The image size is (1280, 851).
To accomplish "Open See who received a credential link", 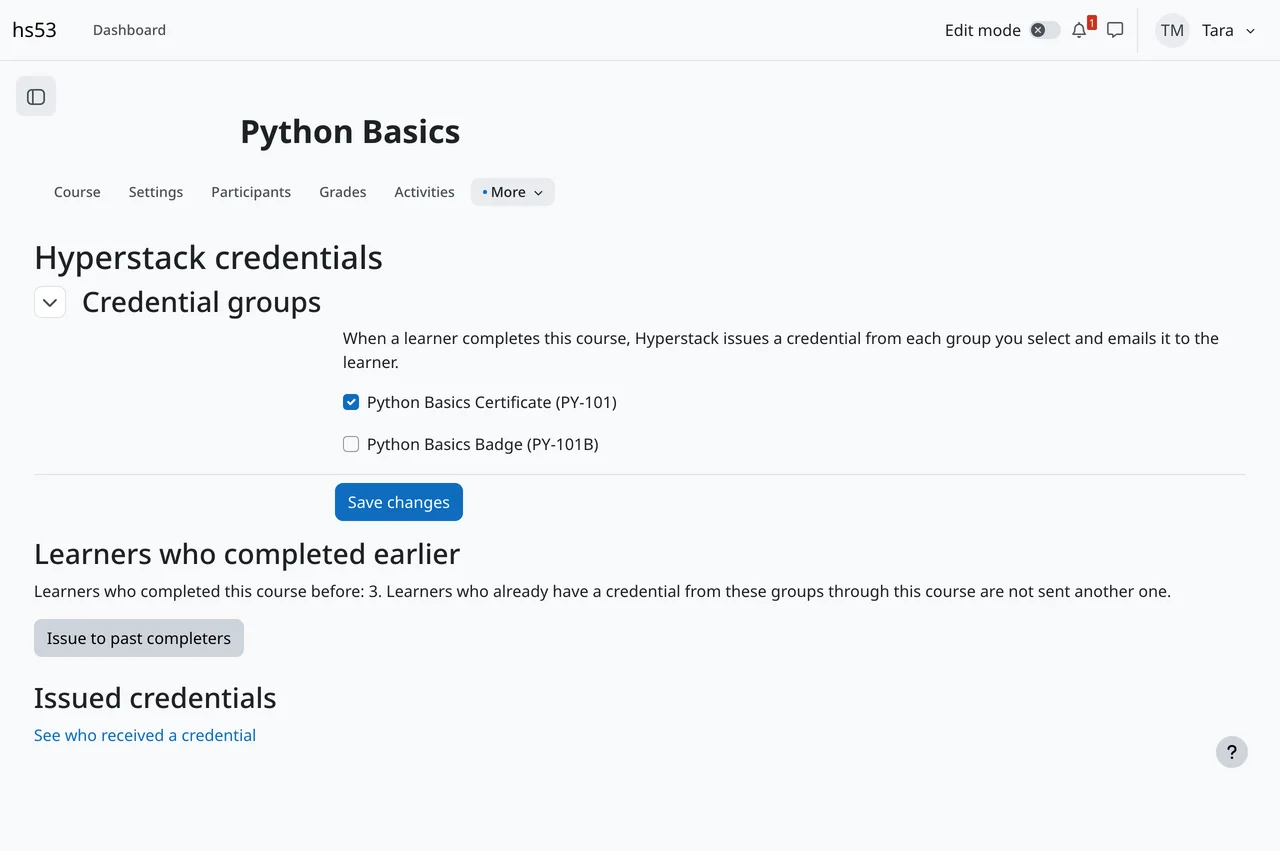I will (145, 735).
